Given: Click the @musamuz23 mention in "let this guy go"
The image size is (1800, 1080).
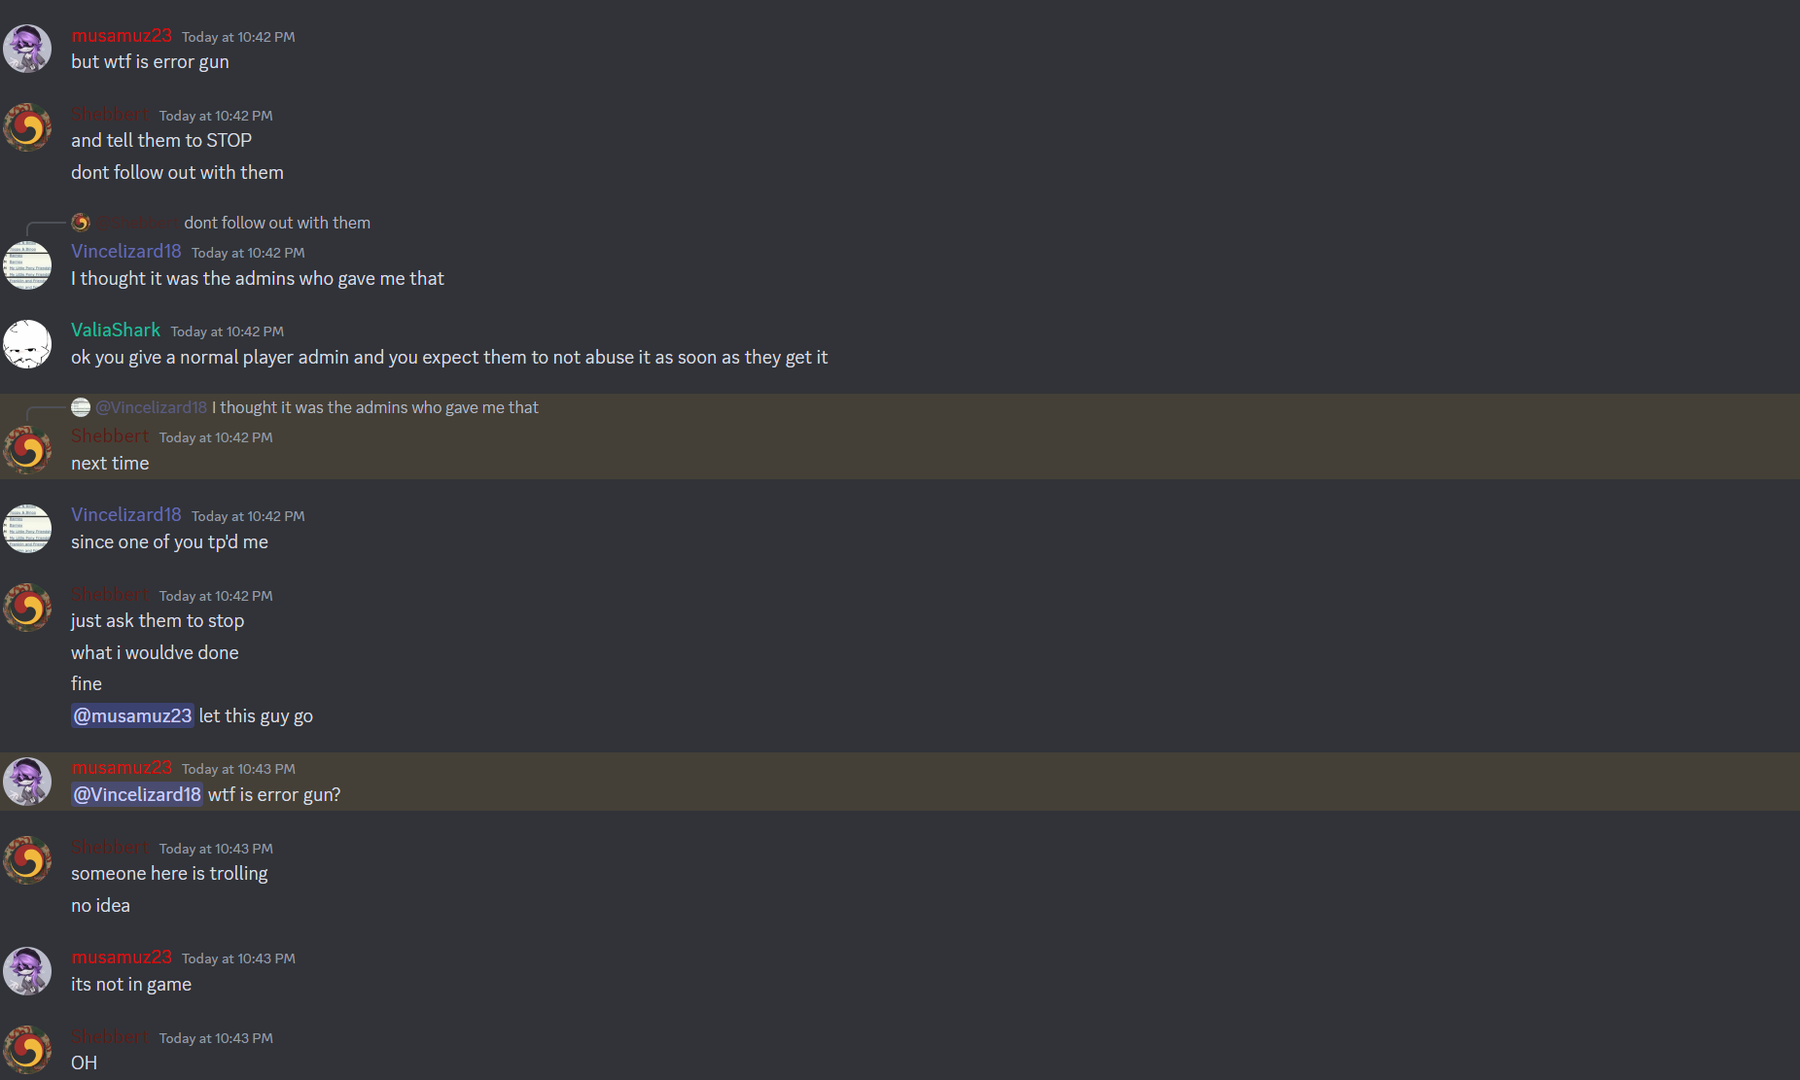Looking at the screenshot, I should click(132, 715).
